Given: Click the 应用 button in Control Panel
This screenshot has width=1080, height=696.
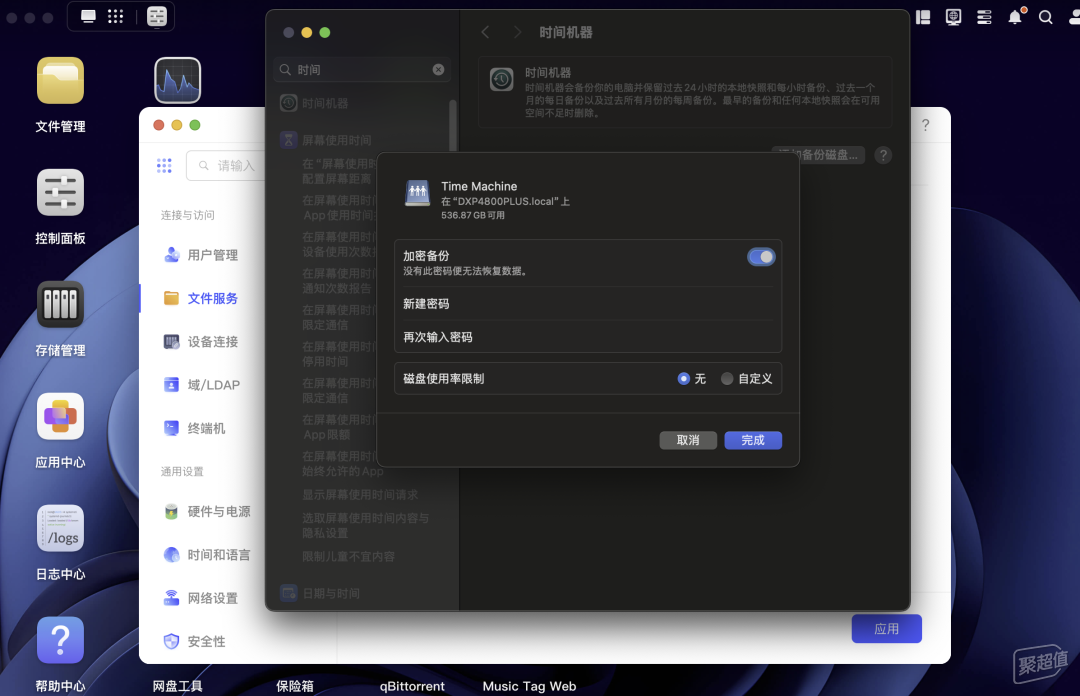Looking at the screenshot, I should pos(886,628).
